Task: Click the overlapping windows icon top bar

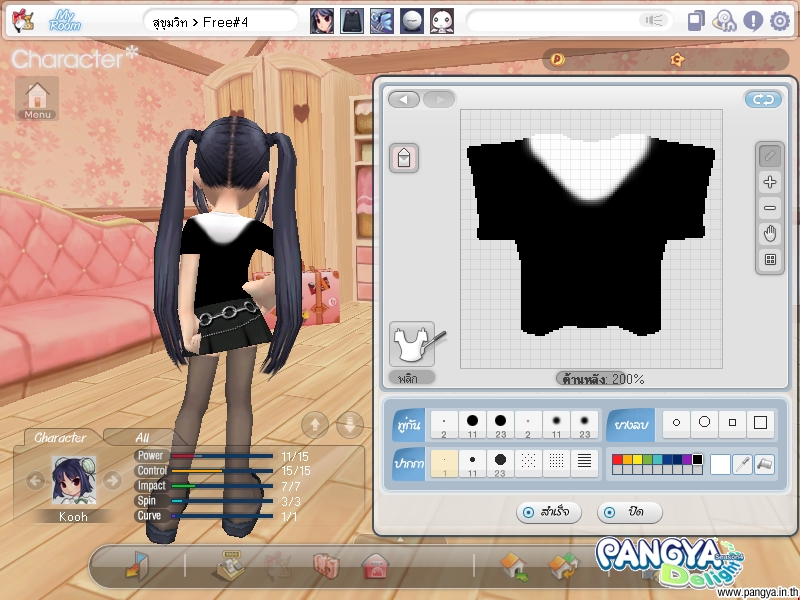Action: tap(696, 21)
